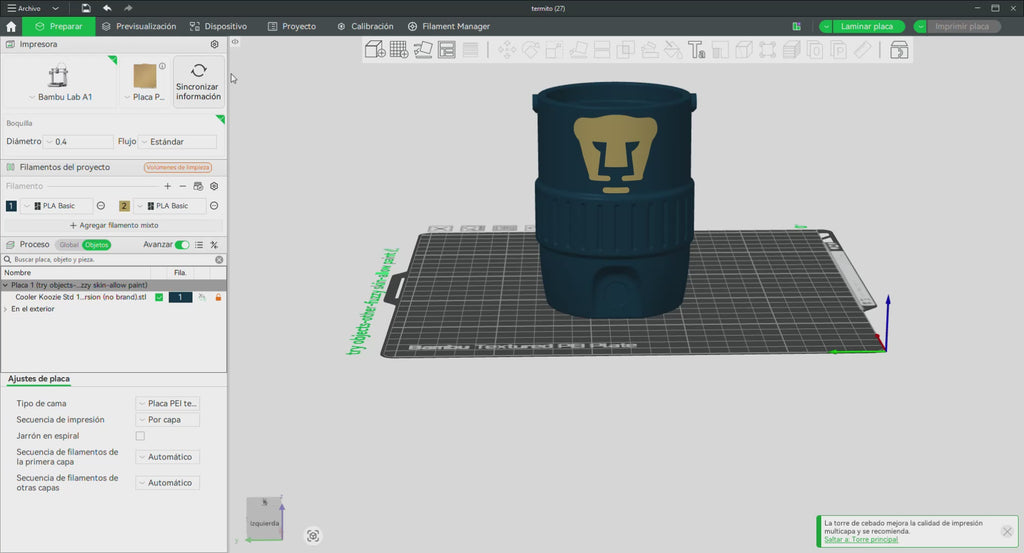Follow the Saltar a: Torre principal link
This screenshot has height=553, width=1024.
pos(861,540)
